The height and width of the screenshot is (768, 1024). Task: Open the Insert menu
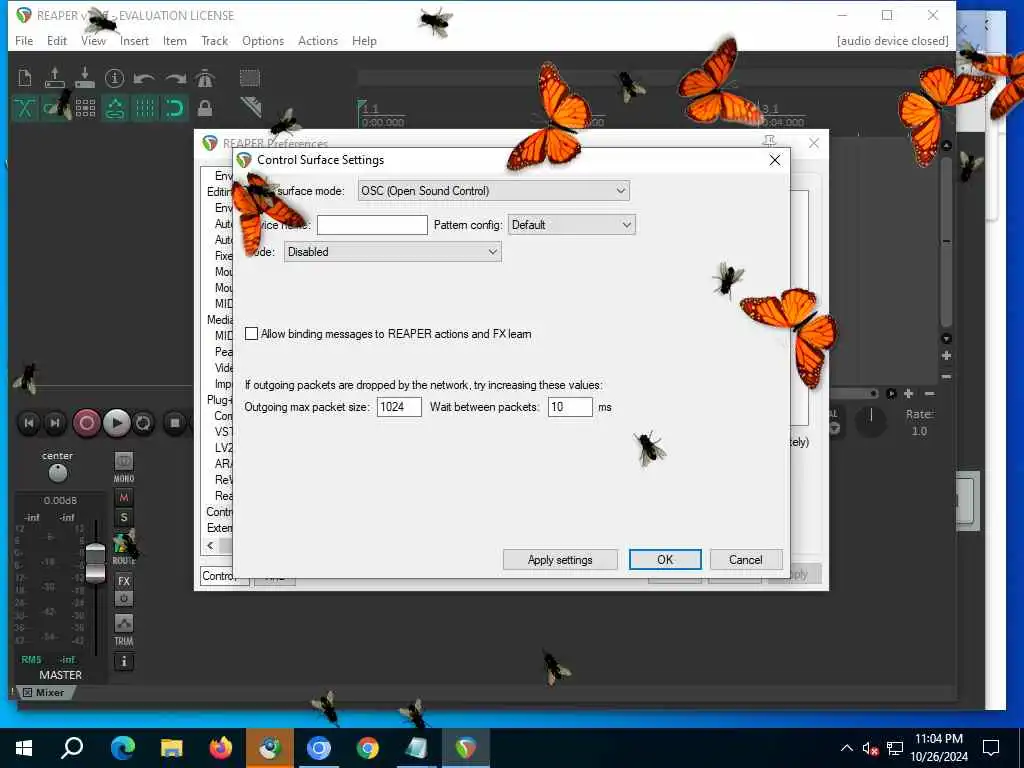(134, 40)
